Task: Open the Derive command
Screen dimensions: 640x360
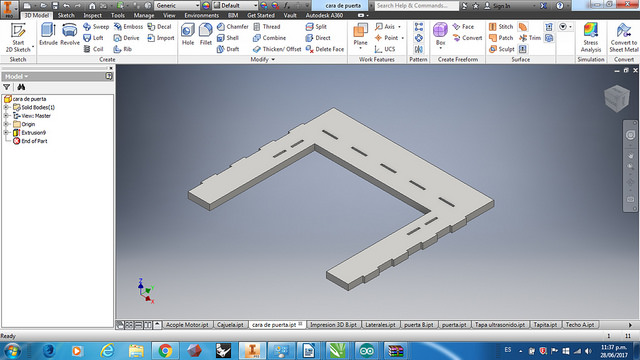Action: tap(127, 38)
